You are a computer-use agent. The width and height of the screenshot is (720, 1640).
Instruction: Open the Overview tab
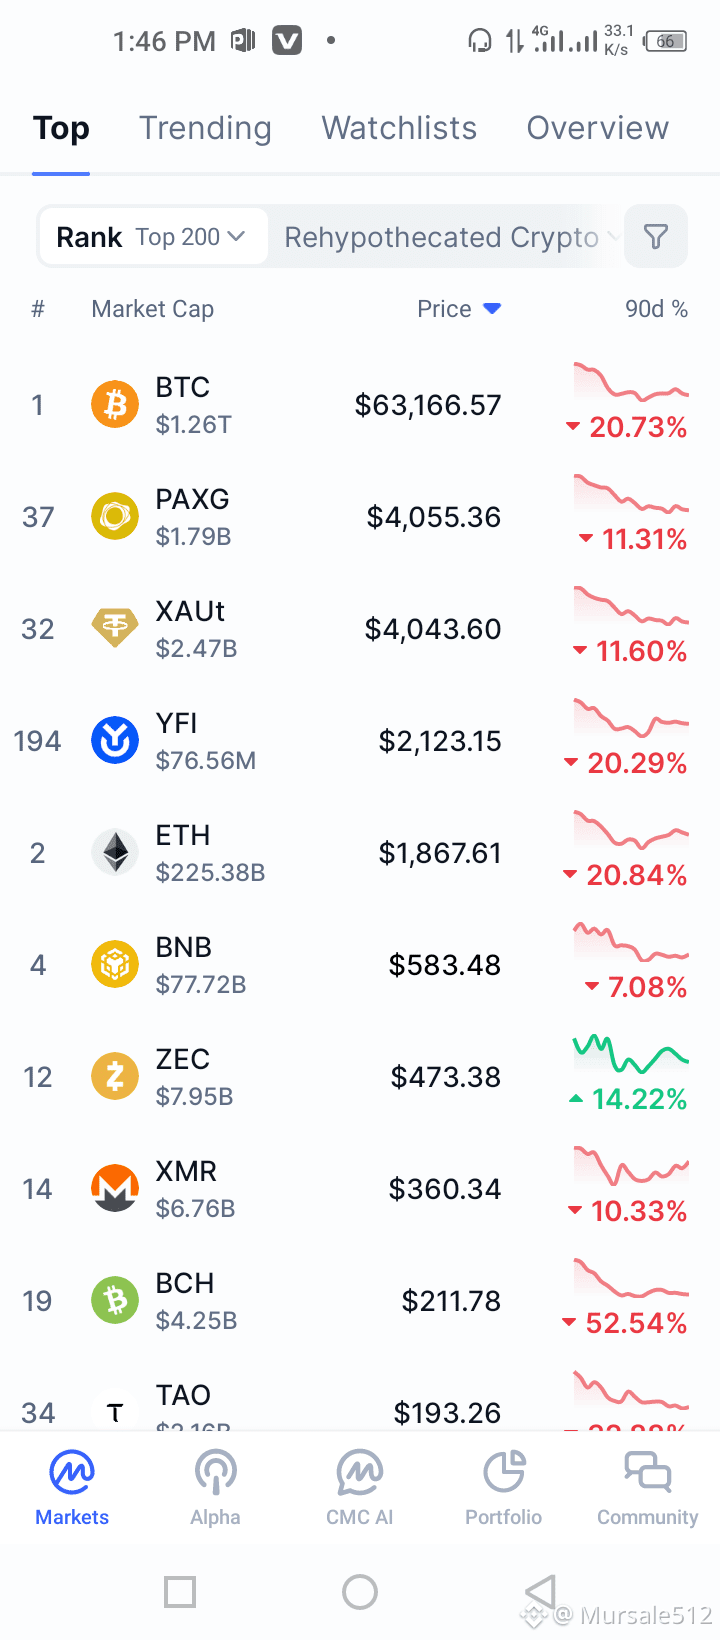click(x=598, y=128)
